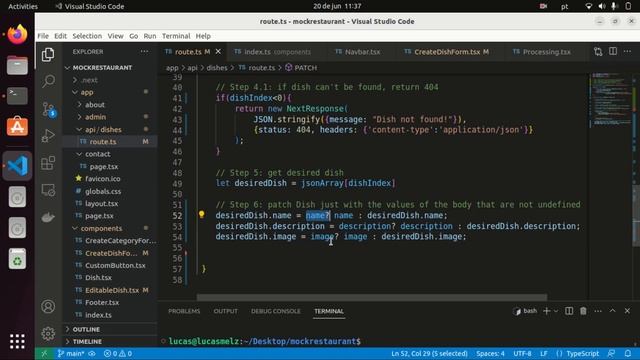This screenshot has height=360, width=640.
Task: Open Ubuntu Software from the dock
Action: click(x=17, y=126)
